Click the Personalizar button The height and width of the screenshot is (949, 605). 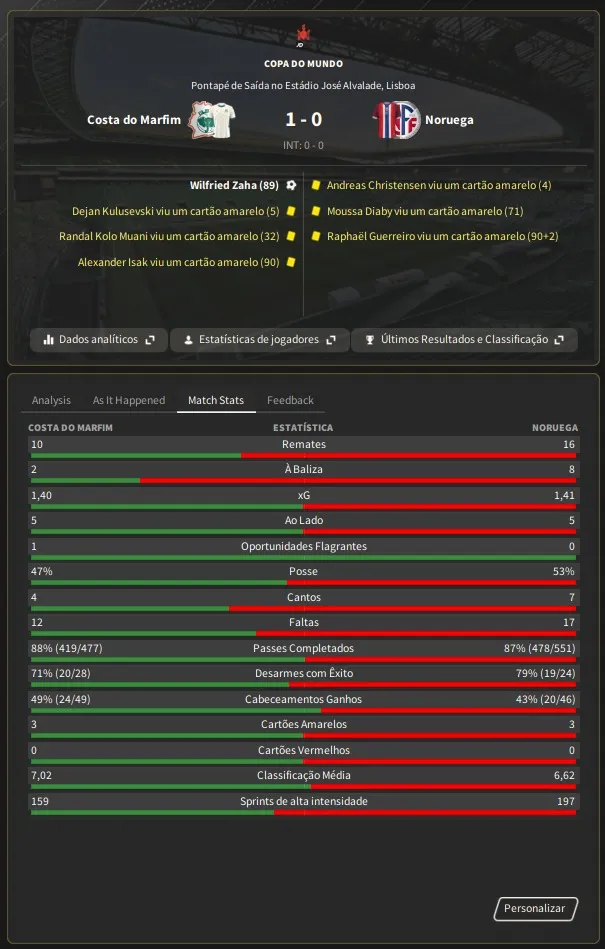(535, 908)
